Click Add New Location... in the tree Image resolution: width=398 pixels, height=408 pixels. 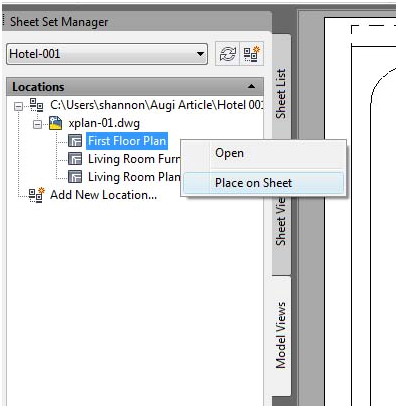tap(103, 195)
